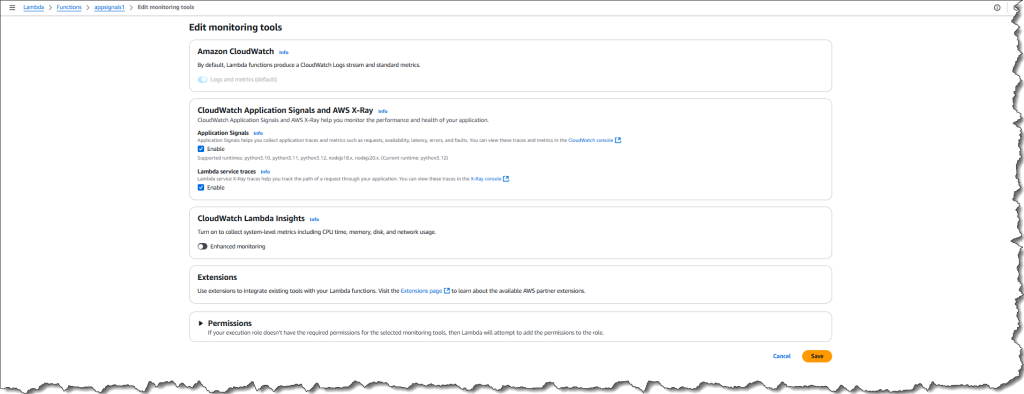Click the info circle icon at top right
This screenshot has height=394, width=1024.
click(997, 8)
